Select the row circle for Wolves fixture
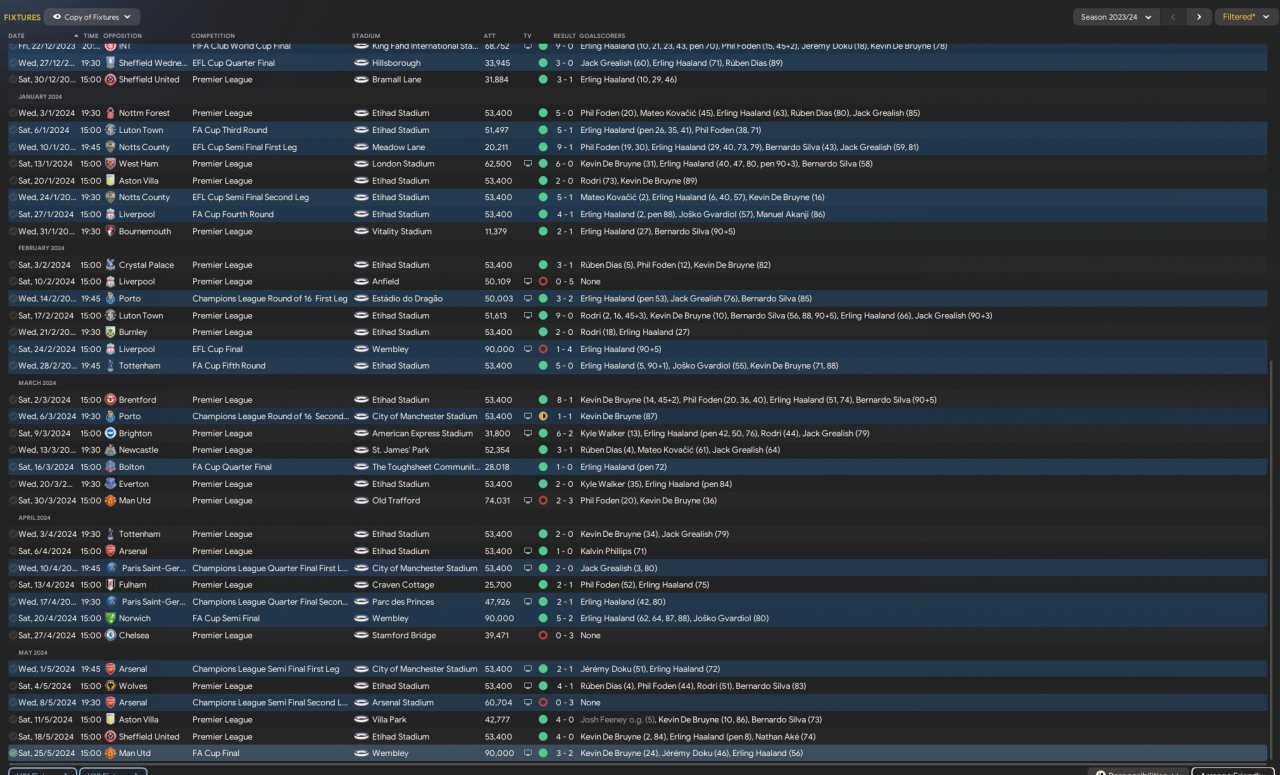Image resolution: width=1280 pixels, height=775 pixels. tap(13, 686)
